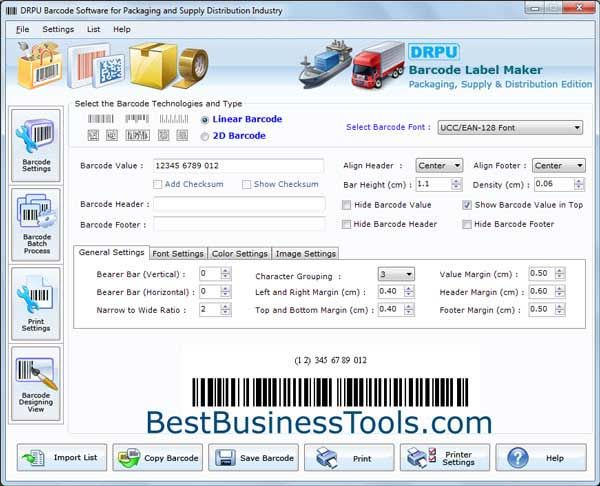Enable Add Checksum checkbox
The width and height of the screenshot is (600, 486).
point(157,184)
